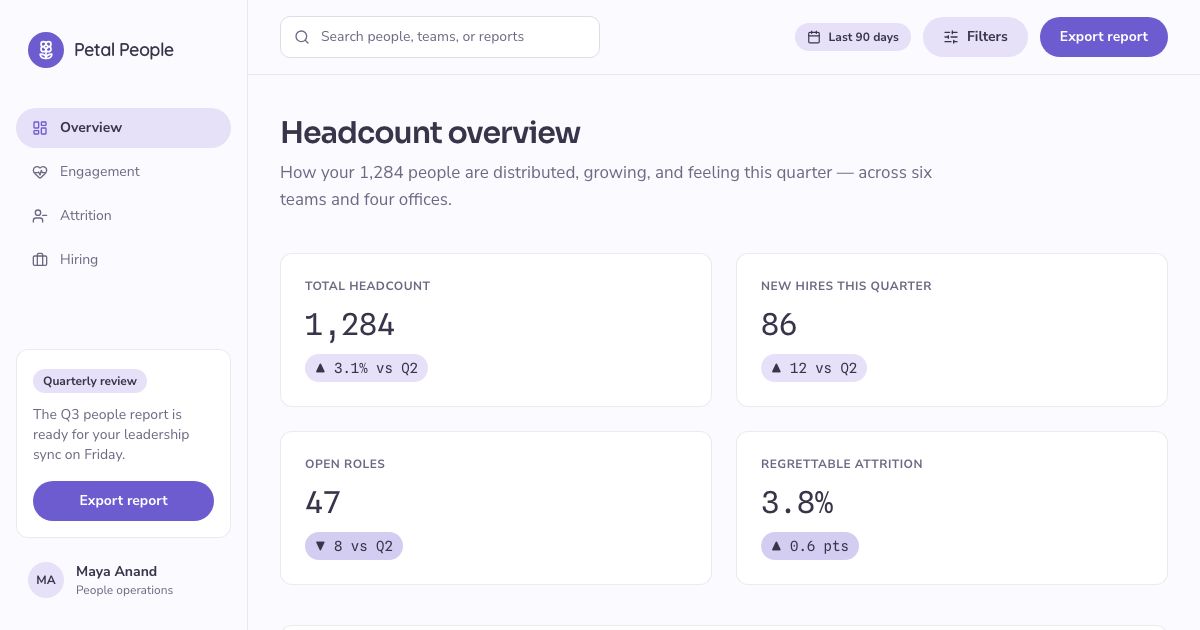The image size is (1200, 630).
Task: Click the MA user avatar
Action: pos(46,580)
